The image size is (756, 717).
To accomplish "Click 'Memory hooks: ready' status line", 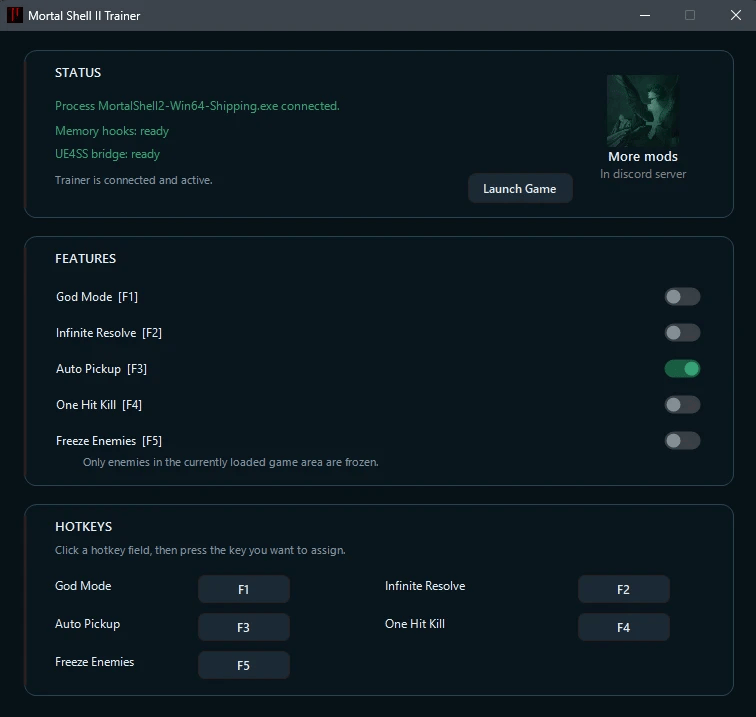I will (x=112, y=131).
